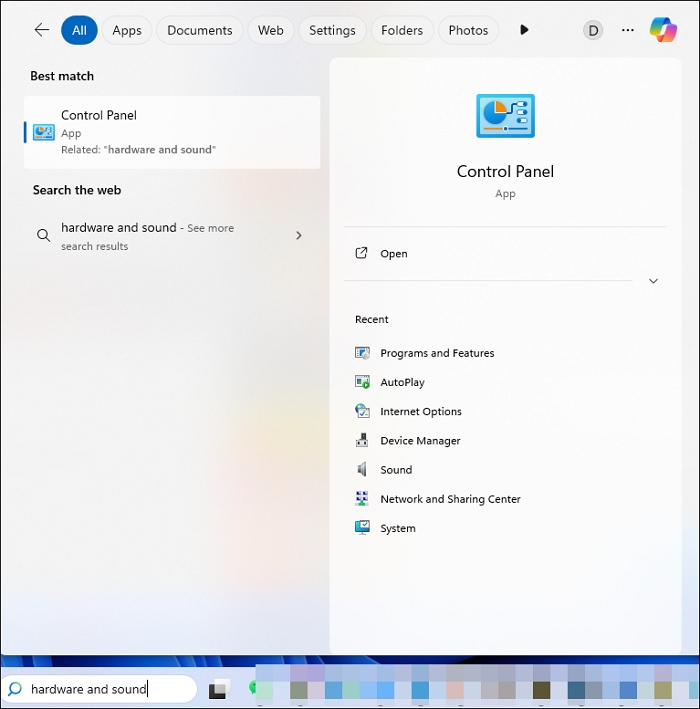Show more filter tabs with play arrow
This screenshot has width=700, height=709.
click(524, 30)
